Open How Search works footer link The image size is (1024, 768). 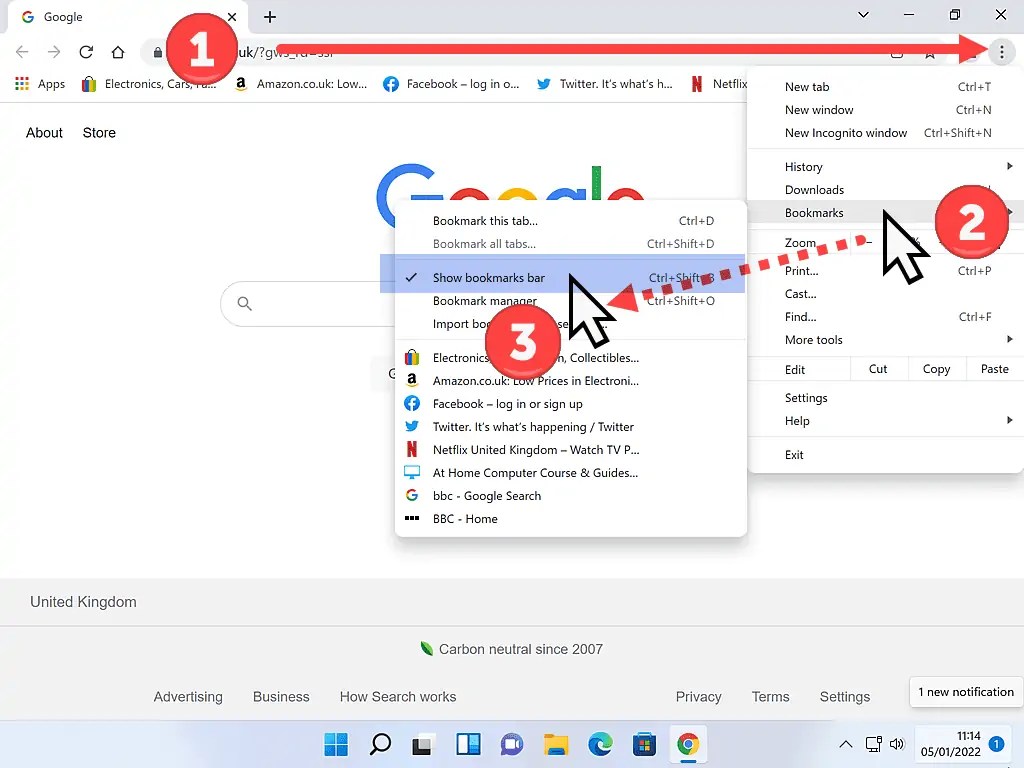[x=398, y=697]
